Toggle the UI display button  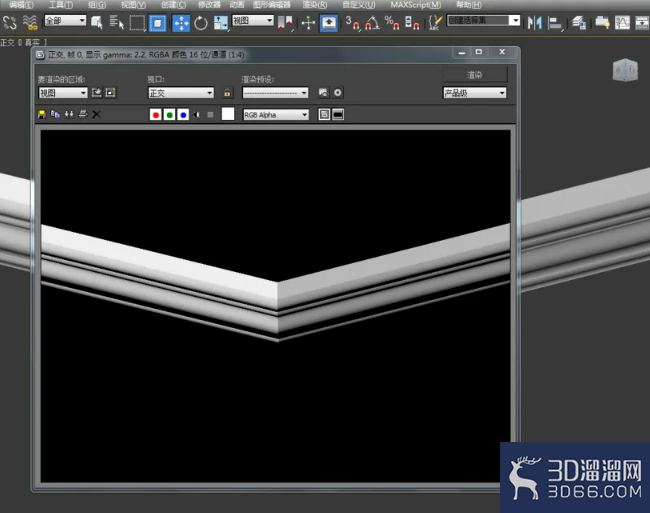(x=338, y=114)
